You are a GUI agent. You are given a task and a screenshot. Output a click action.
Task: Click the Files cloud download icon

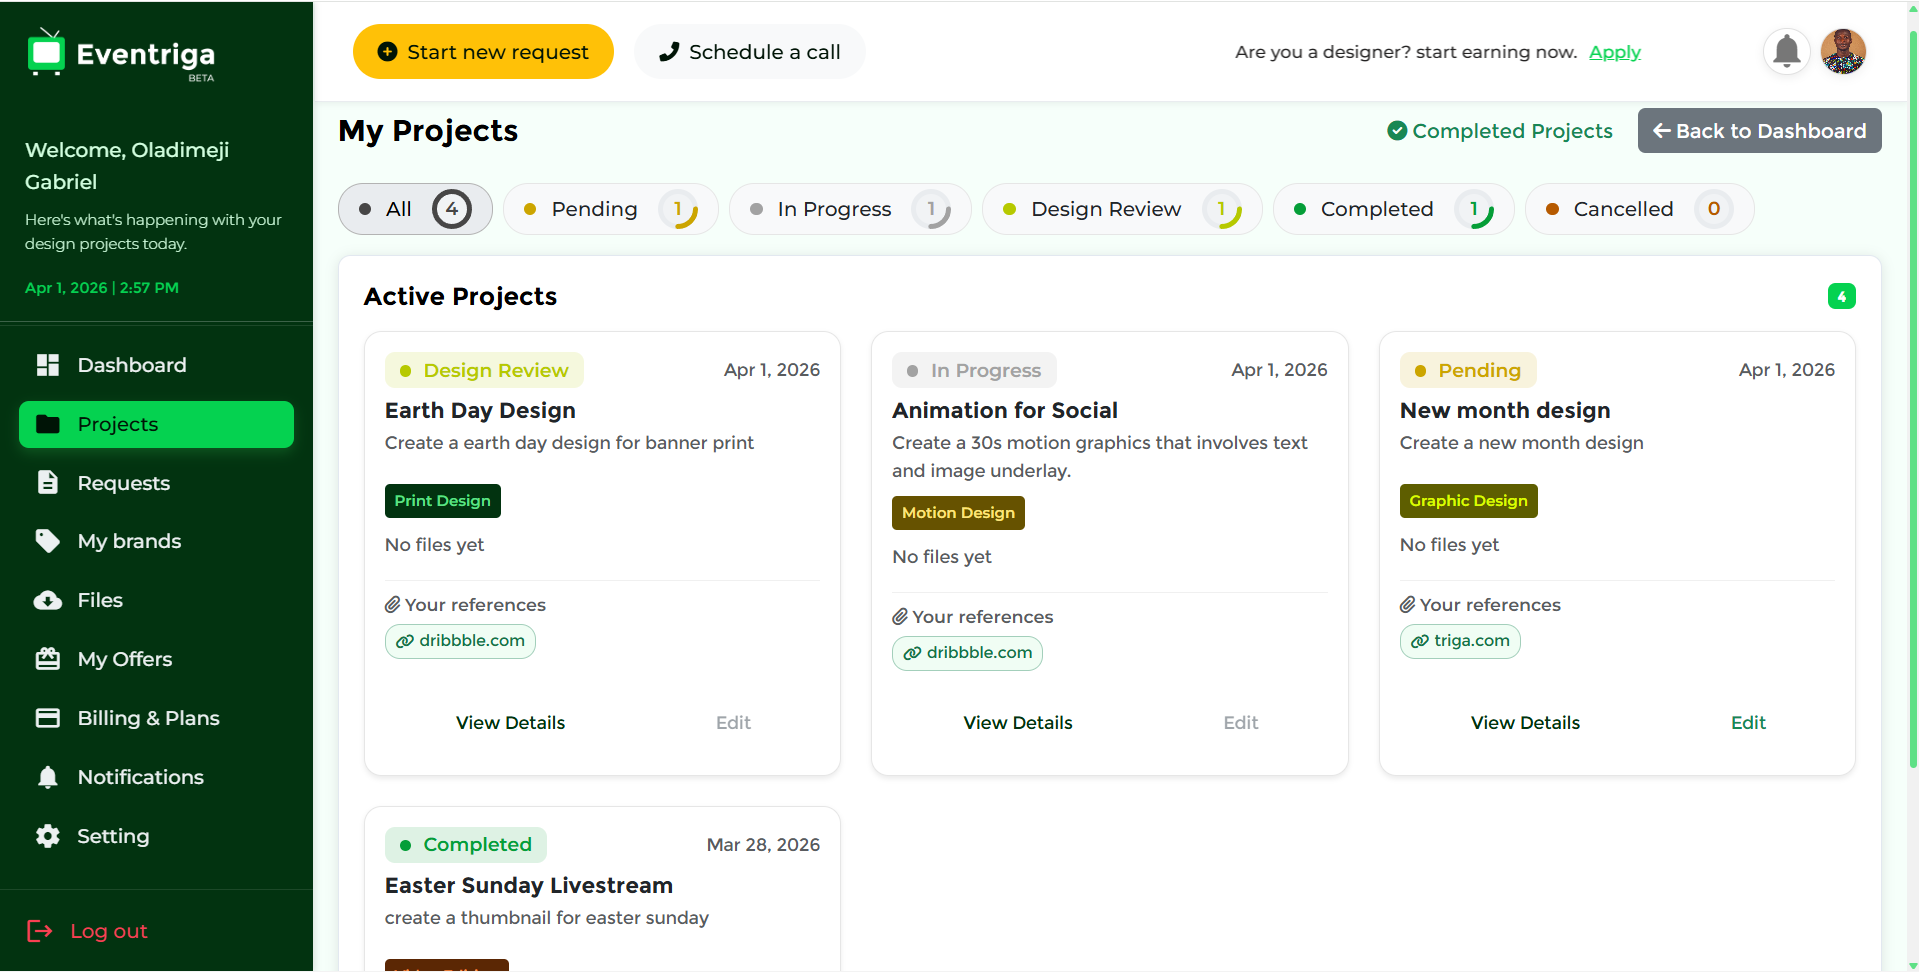[x=48, y=600]
